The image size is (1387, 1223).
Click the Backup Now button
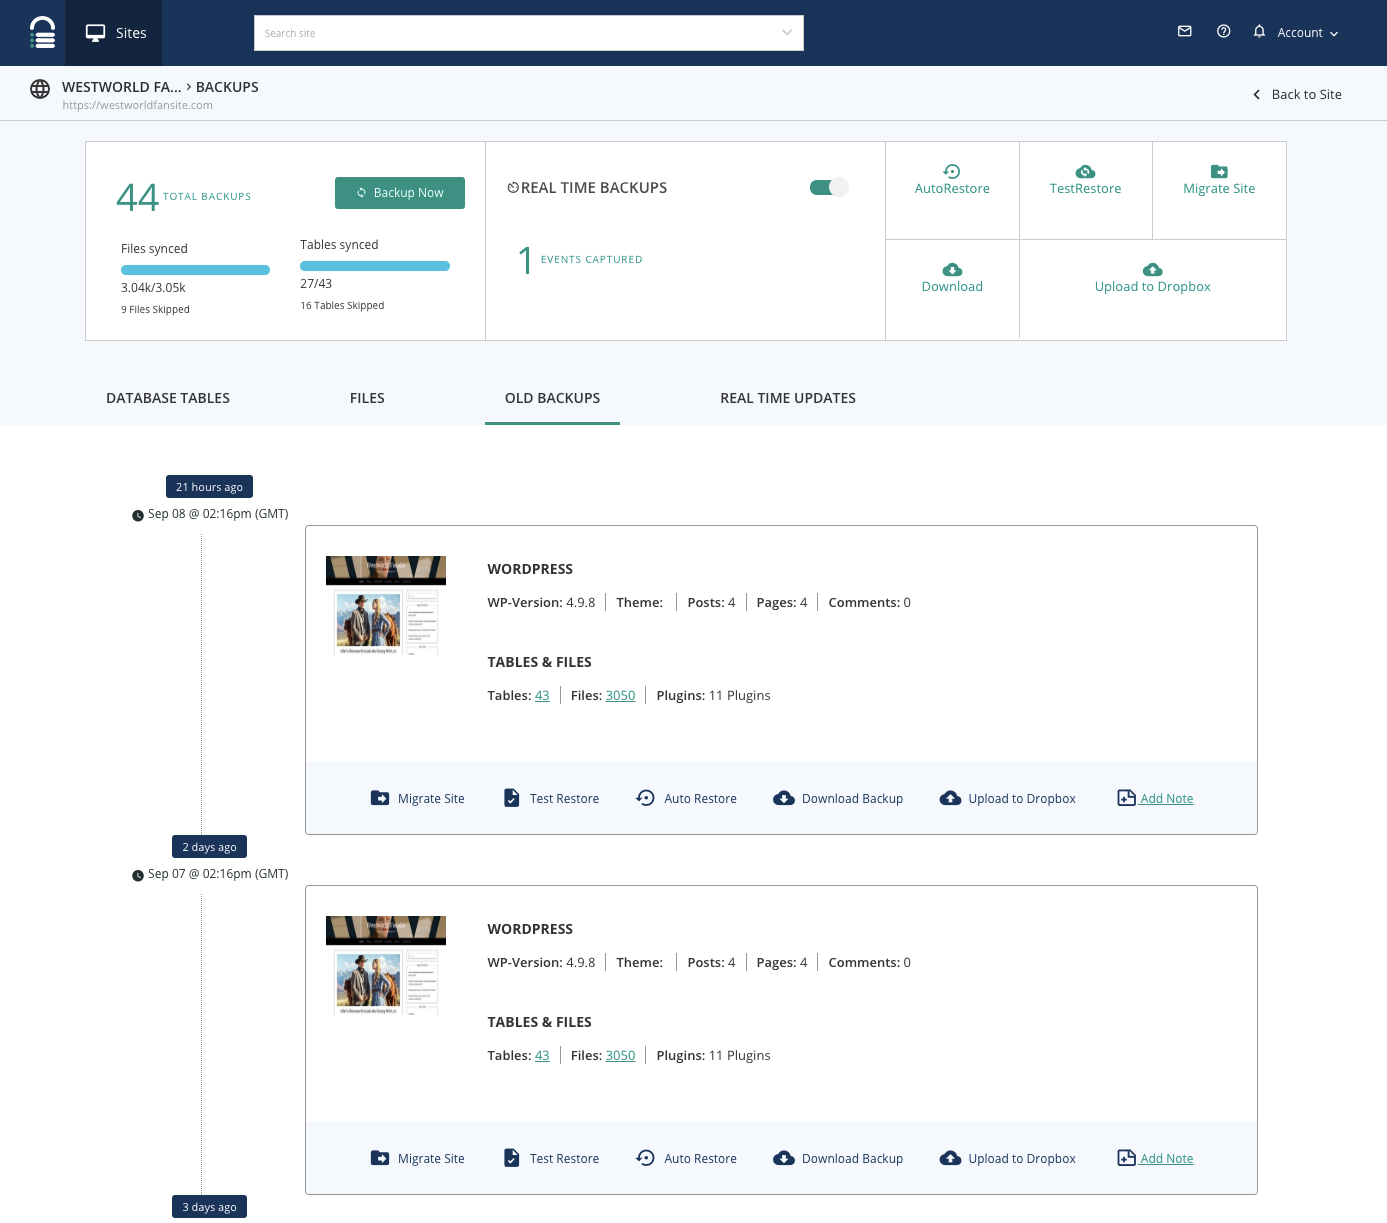coord(400,193)
